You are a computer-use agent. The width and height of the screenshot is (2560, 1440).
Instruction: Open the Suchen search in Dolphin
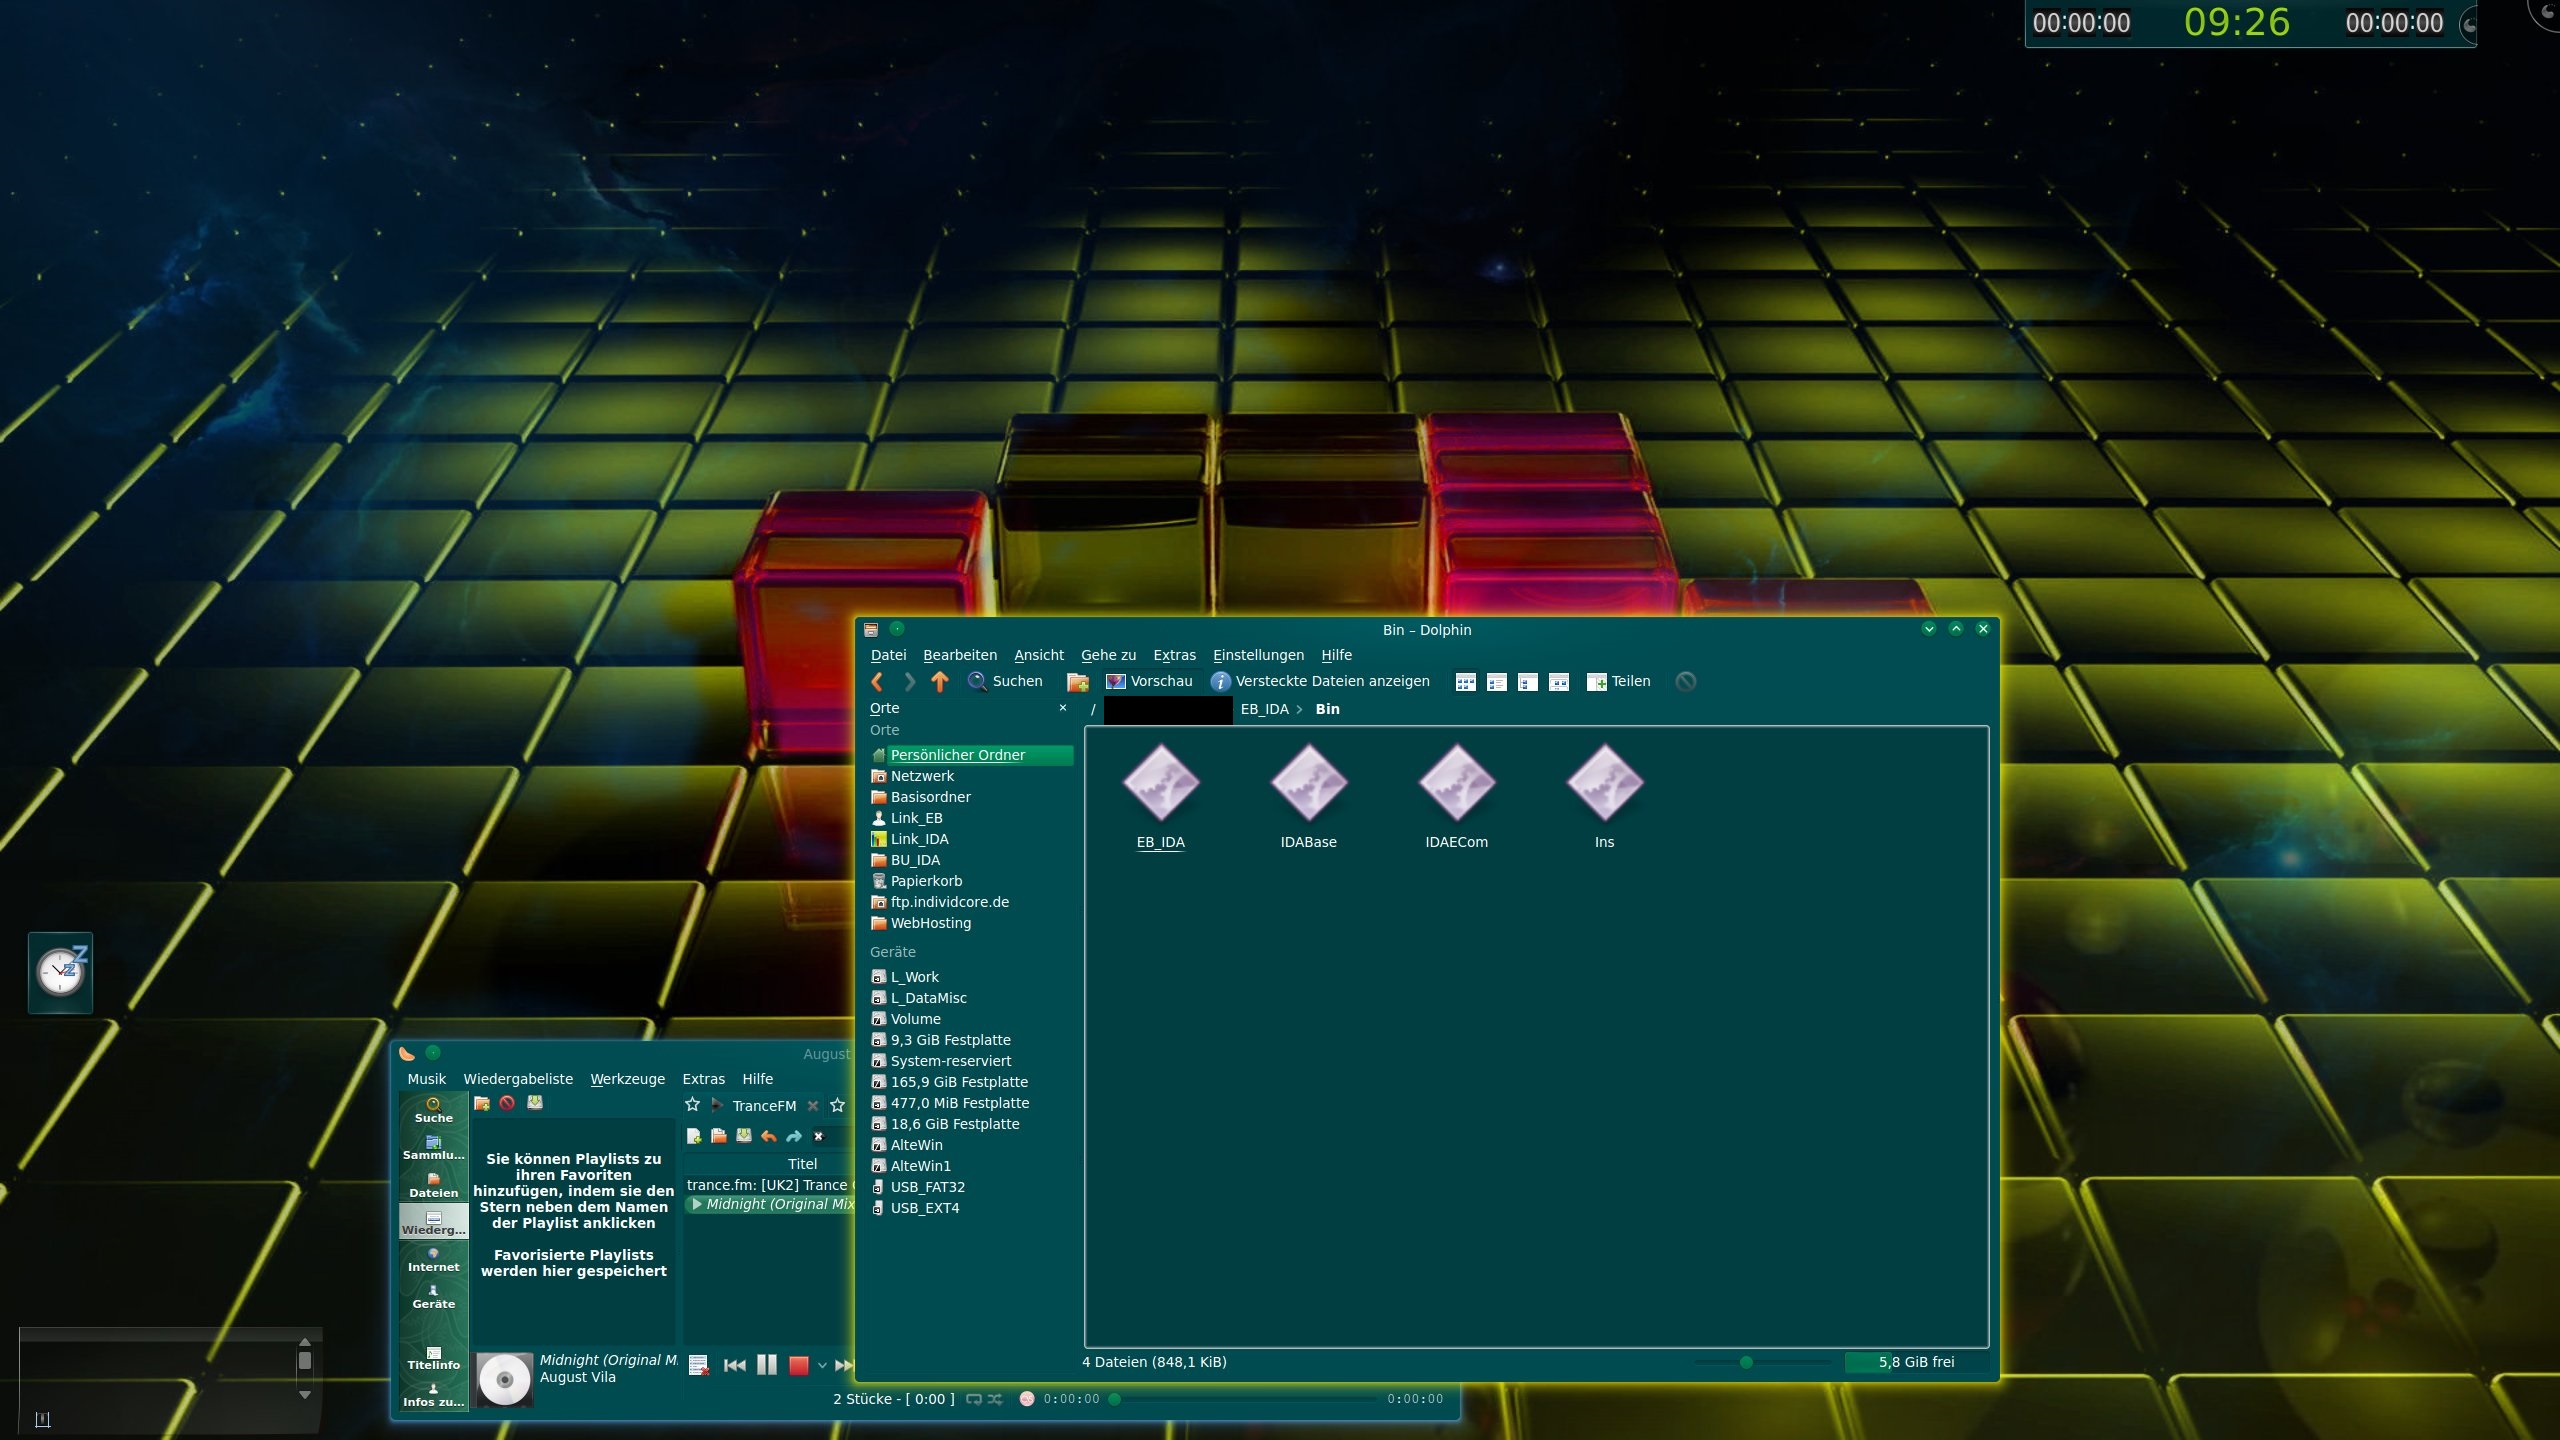click(x=1005, y=681)
